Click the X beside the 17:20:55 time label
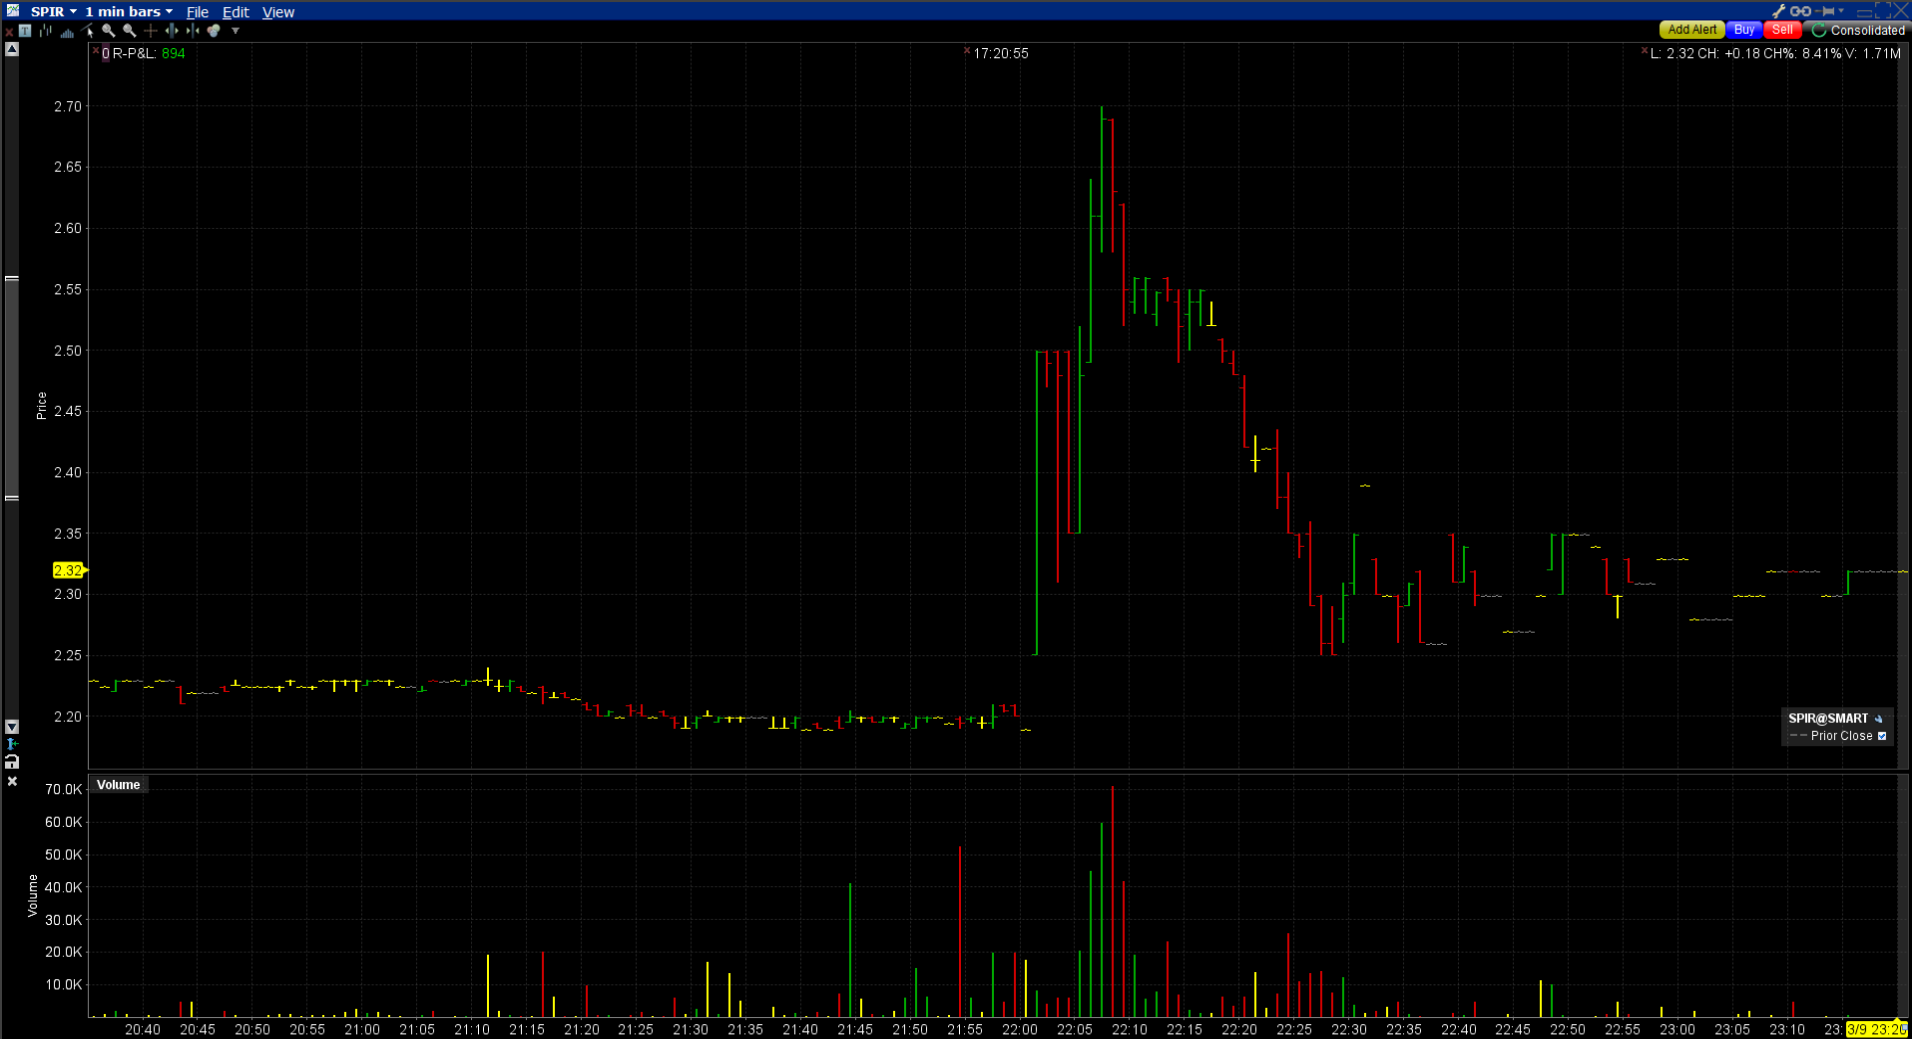1916x1039 pixels. [967, 50]
